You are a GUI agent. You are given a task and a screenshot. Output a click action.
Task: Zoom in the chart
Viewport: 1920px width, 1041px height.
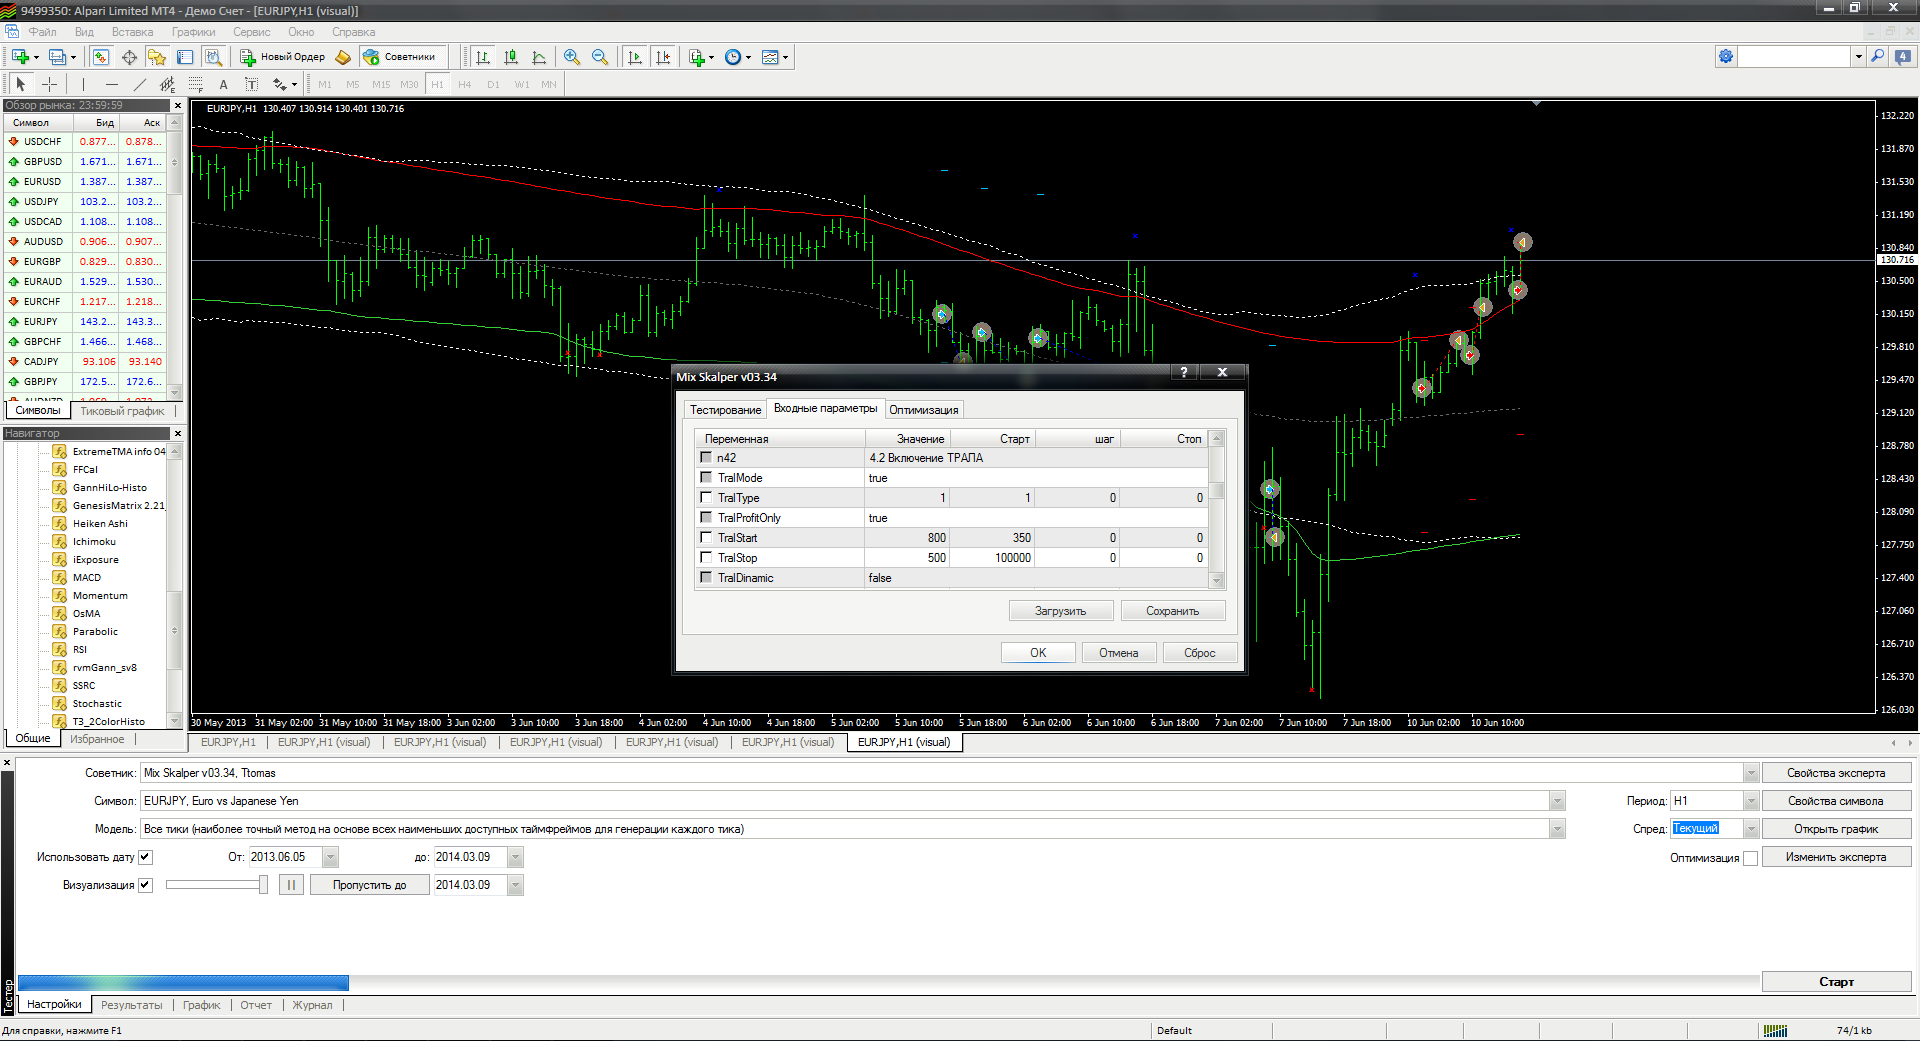click(572, 57)
